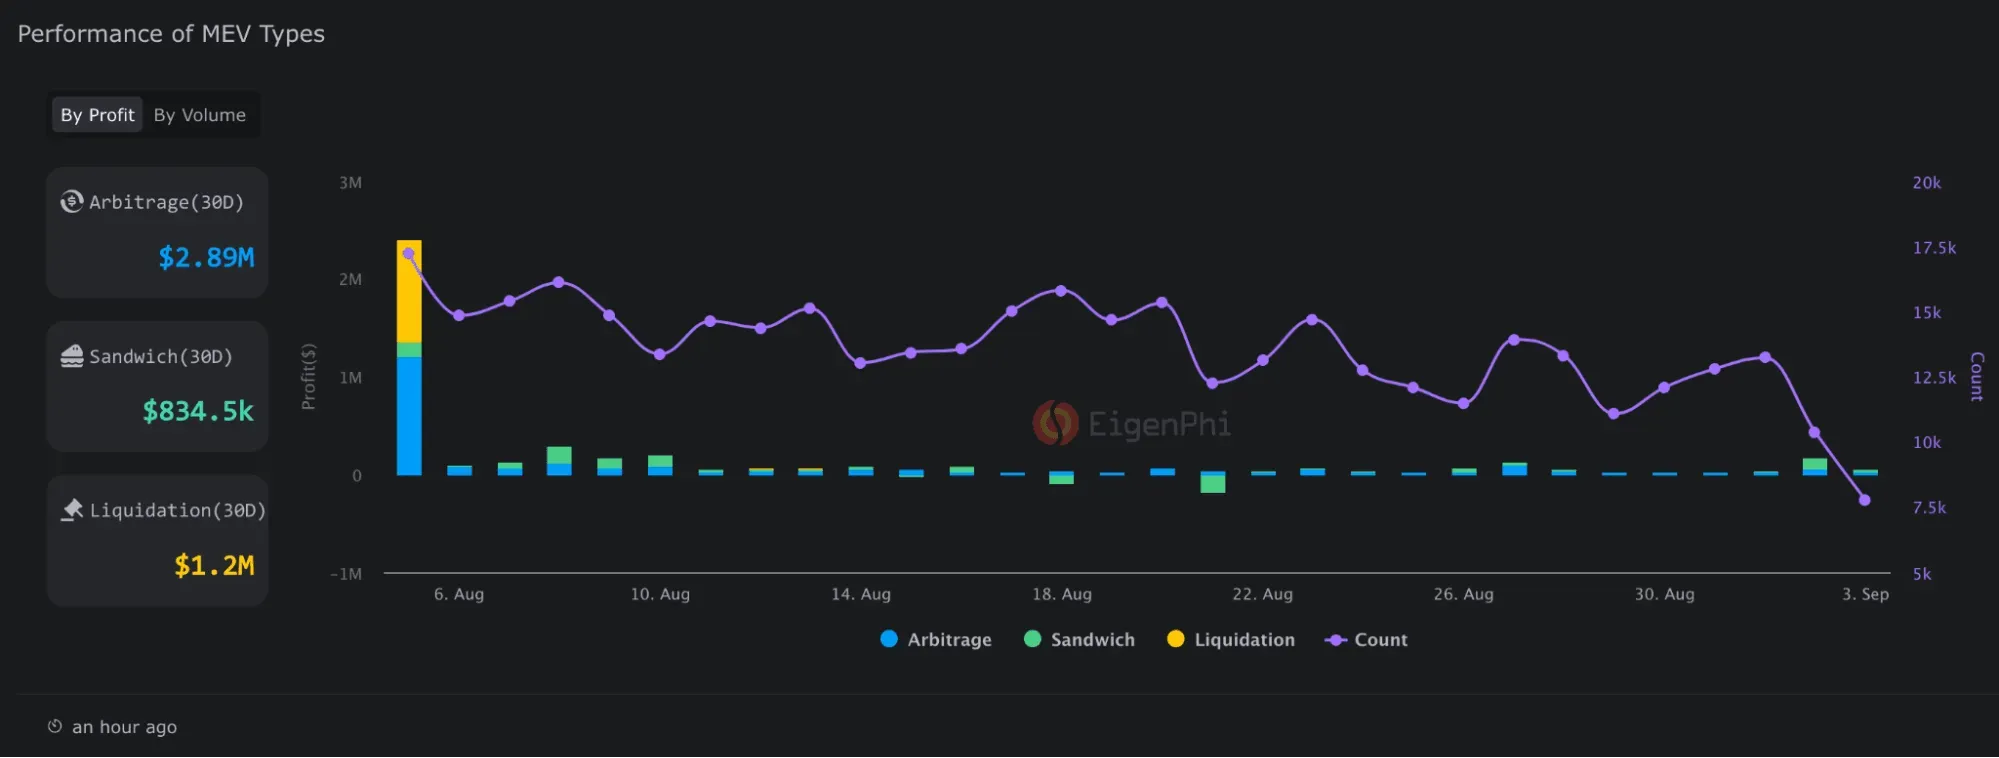
Task: Click the '10. Aug' x-axis label
Action: (x=660, y=594)
